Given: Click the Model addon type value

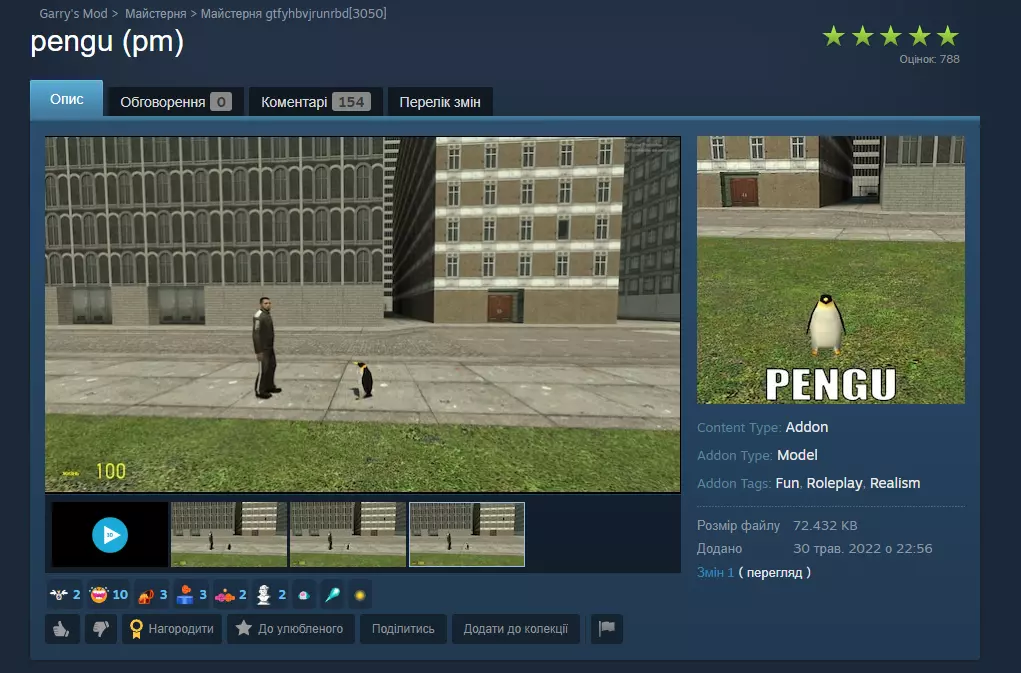Looking at the screenshot, I should tap(797, 455).
